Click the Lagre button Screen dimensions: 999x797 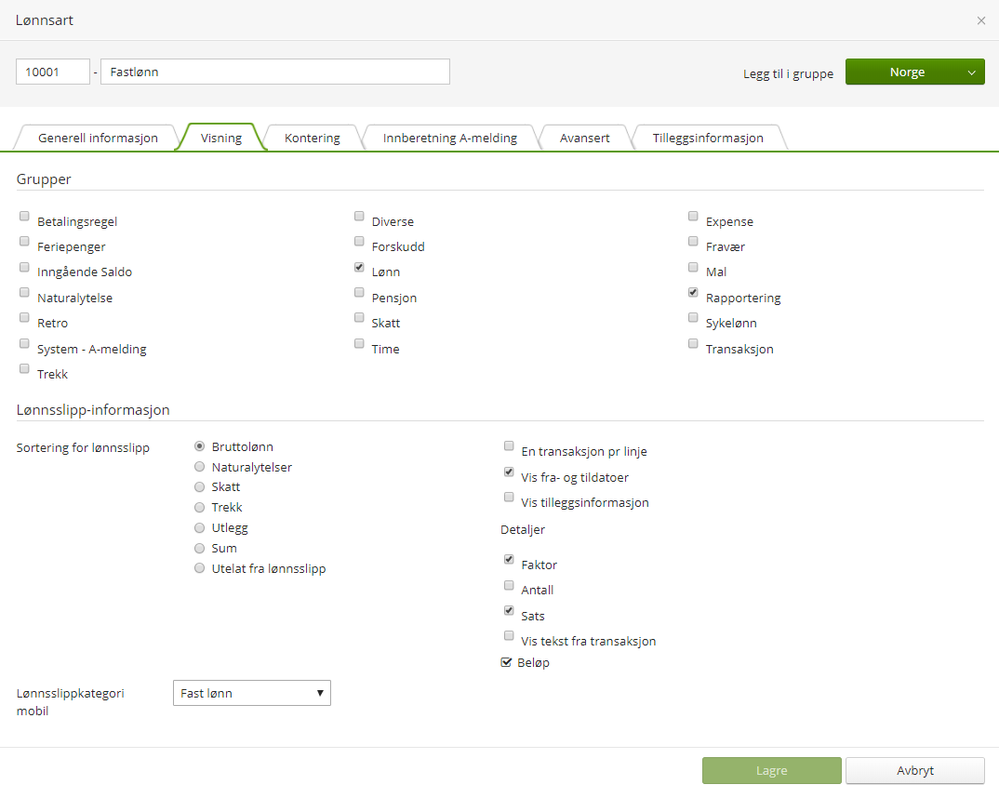coord(772,770)
